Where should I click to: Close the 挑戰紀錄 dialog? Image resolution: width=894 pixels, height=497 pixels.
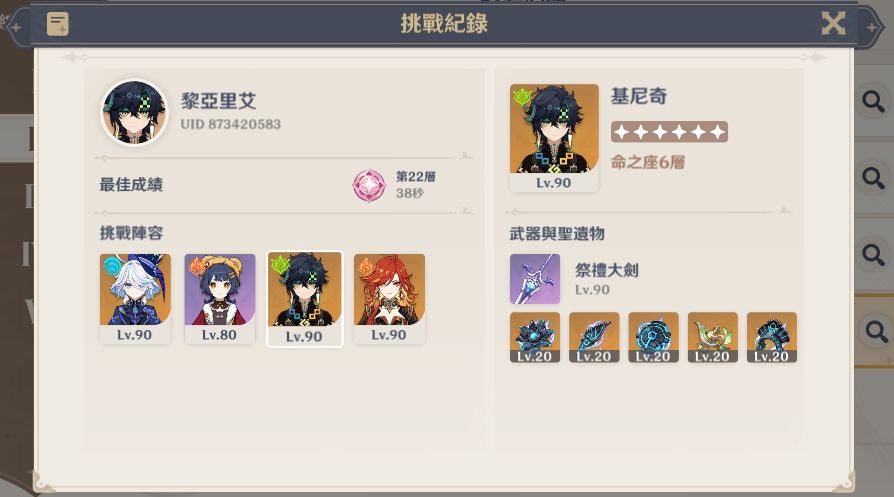pos(833,23)
